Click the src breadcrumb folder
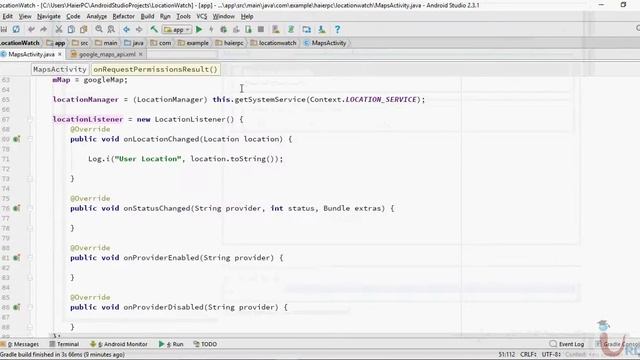The width and height of the screenshot is (640, 360). point(80,43)
